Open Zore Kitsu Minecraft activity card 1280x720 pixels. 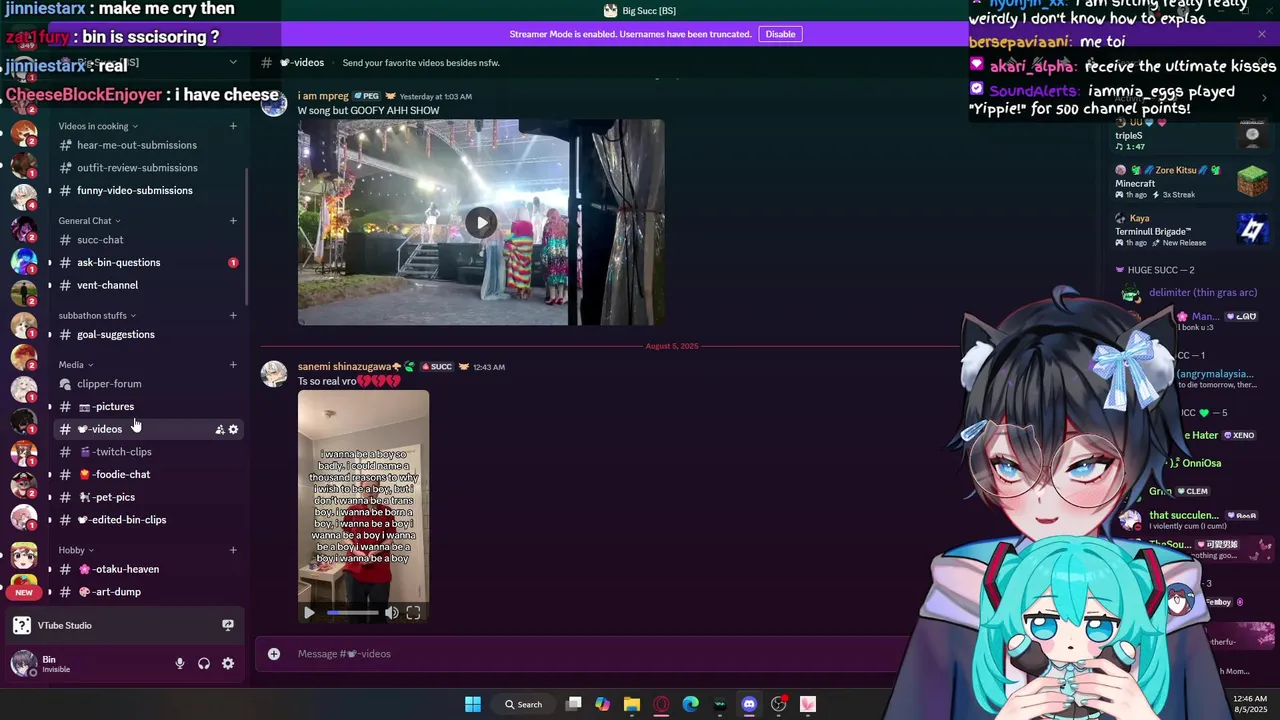coord(1191,183)
